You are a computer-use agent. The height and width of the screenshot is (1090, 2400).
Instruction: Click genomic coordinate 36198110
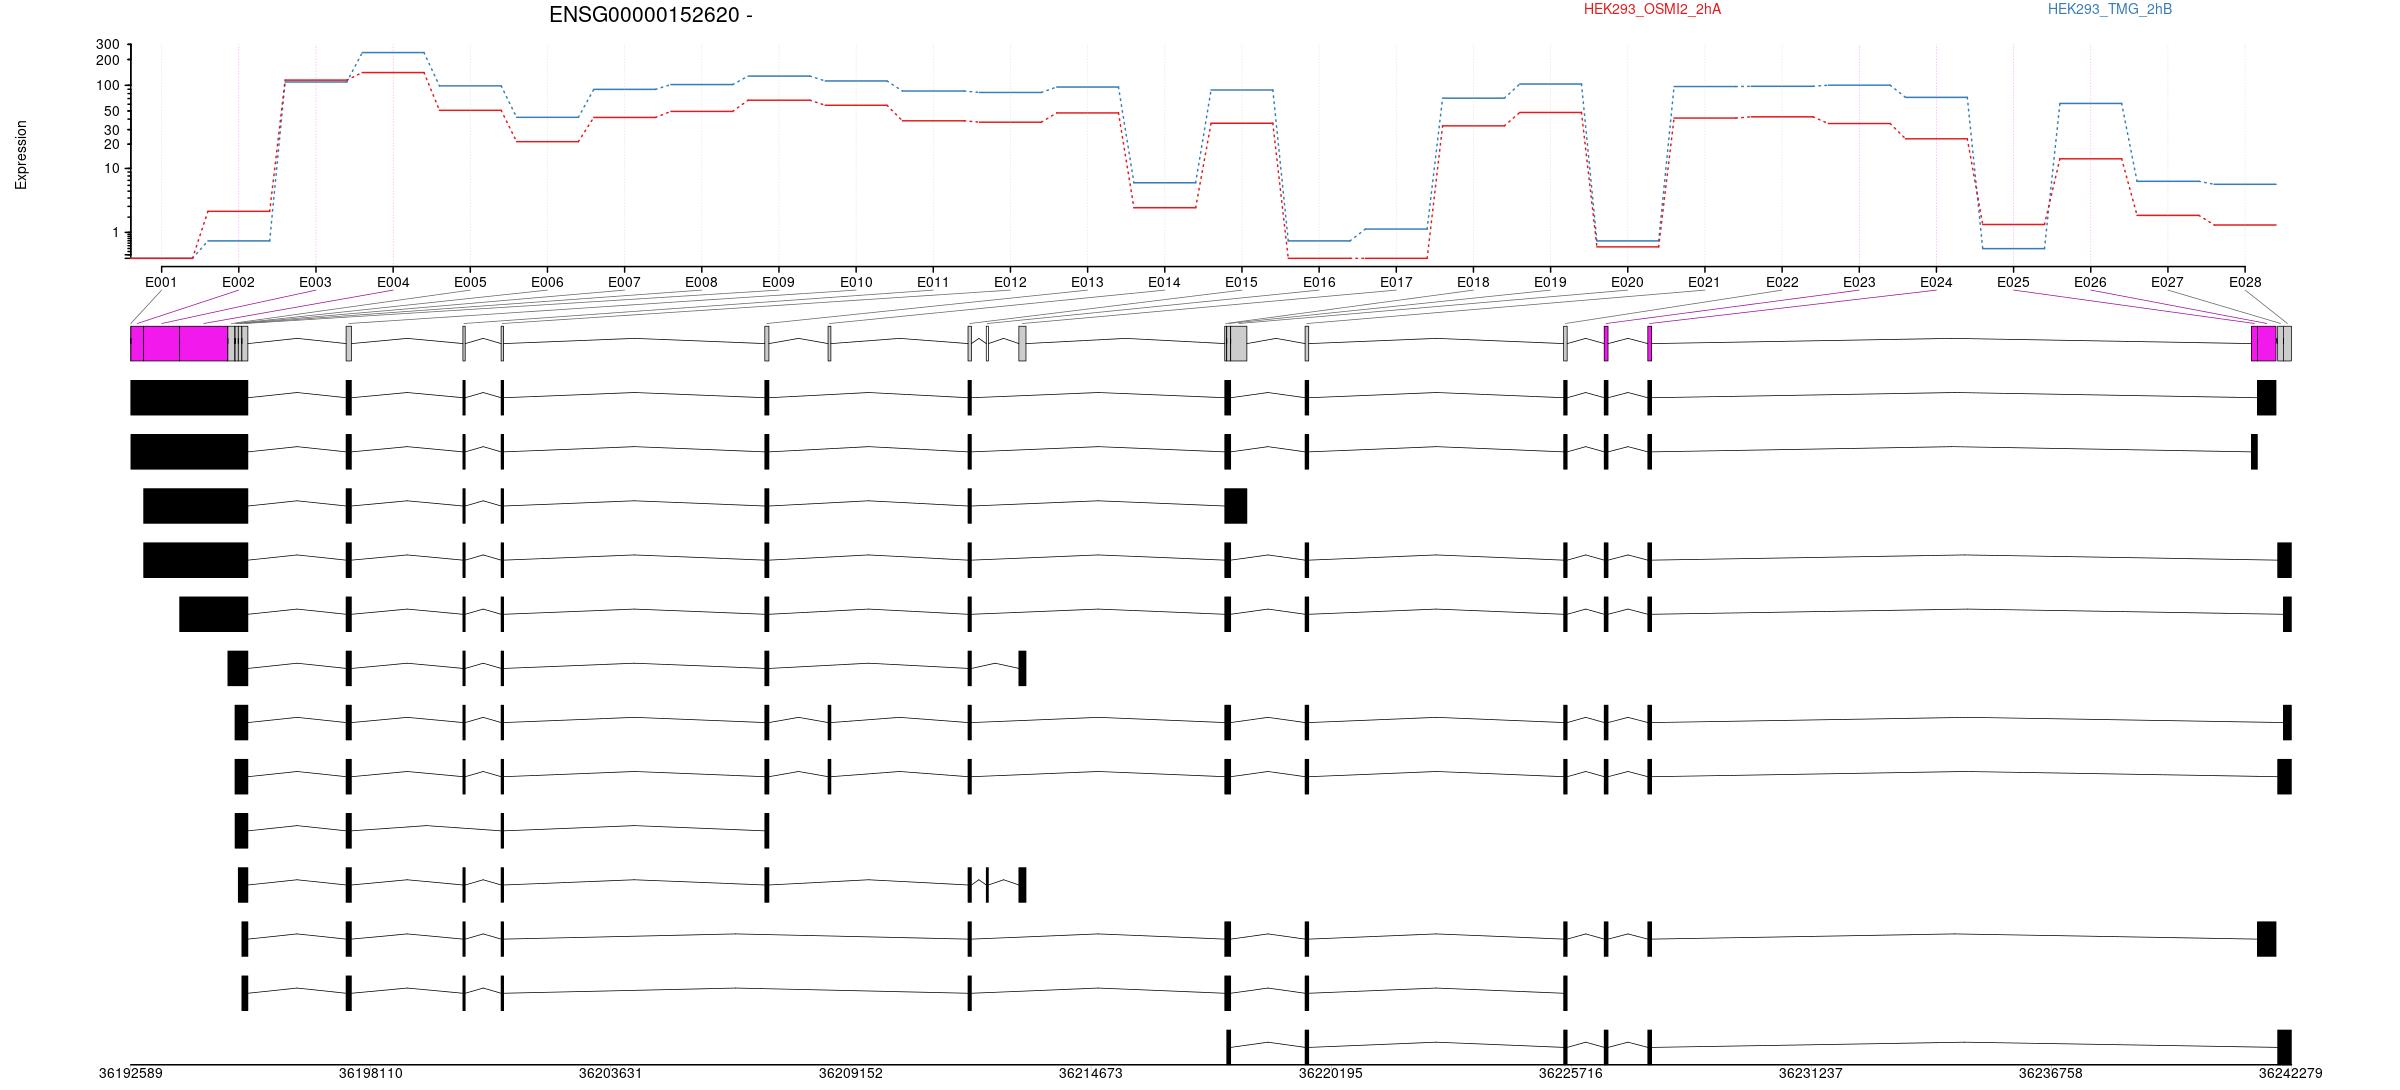click(x=370, y=1073)
